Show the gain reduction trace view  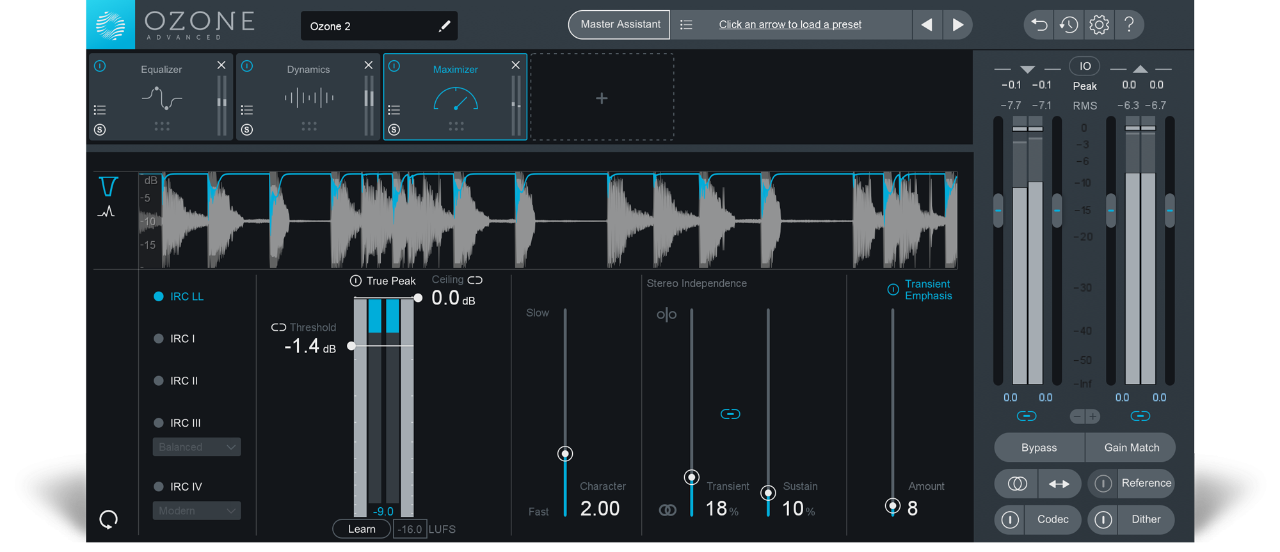tap(109, 185)
